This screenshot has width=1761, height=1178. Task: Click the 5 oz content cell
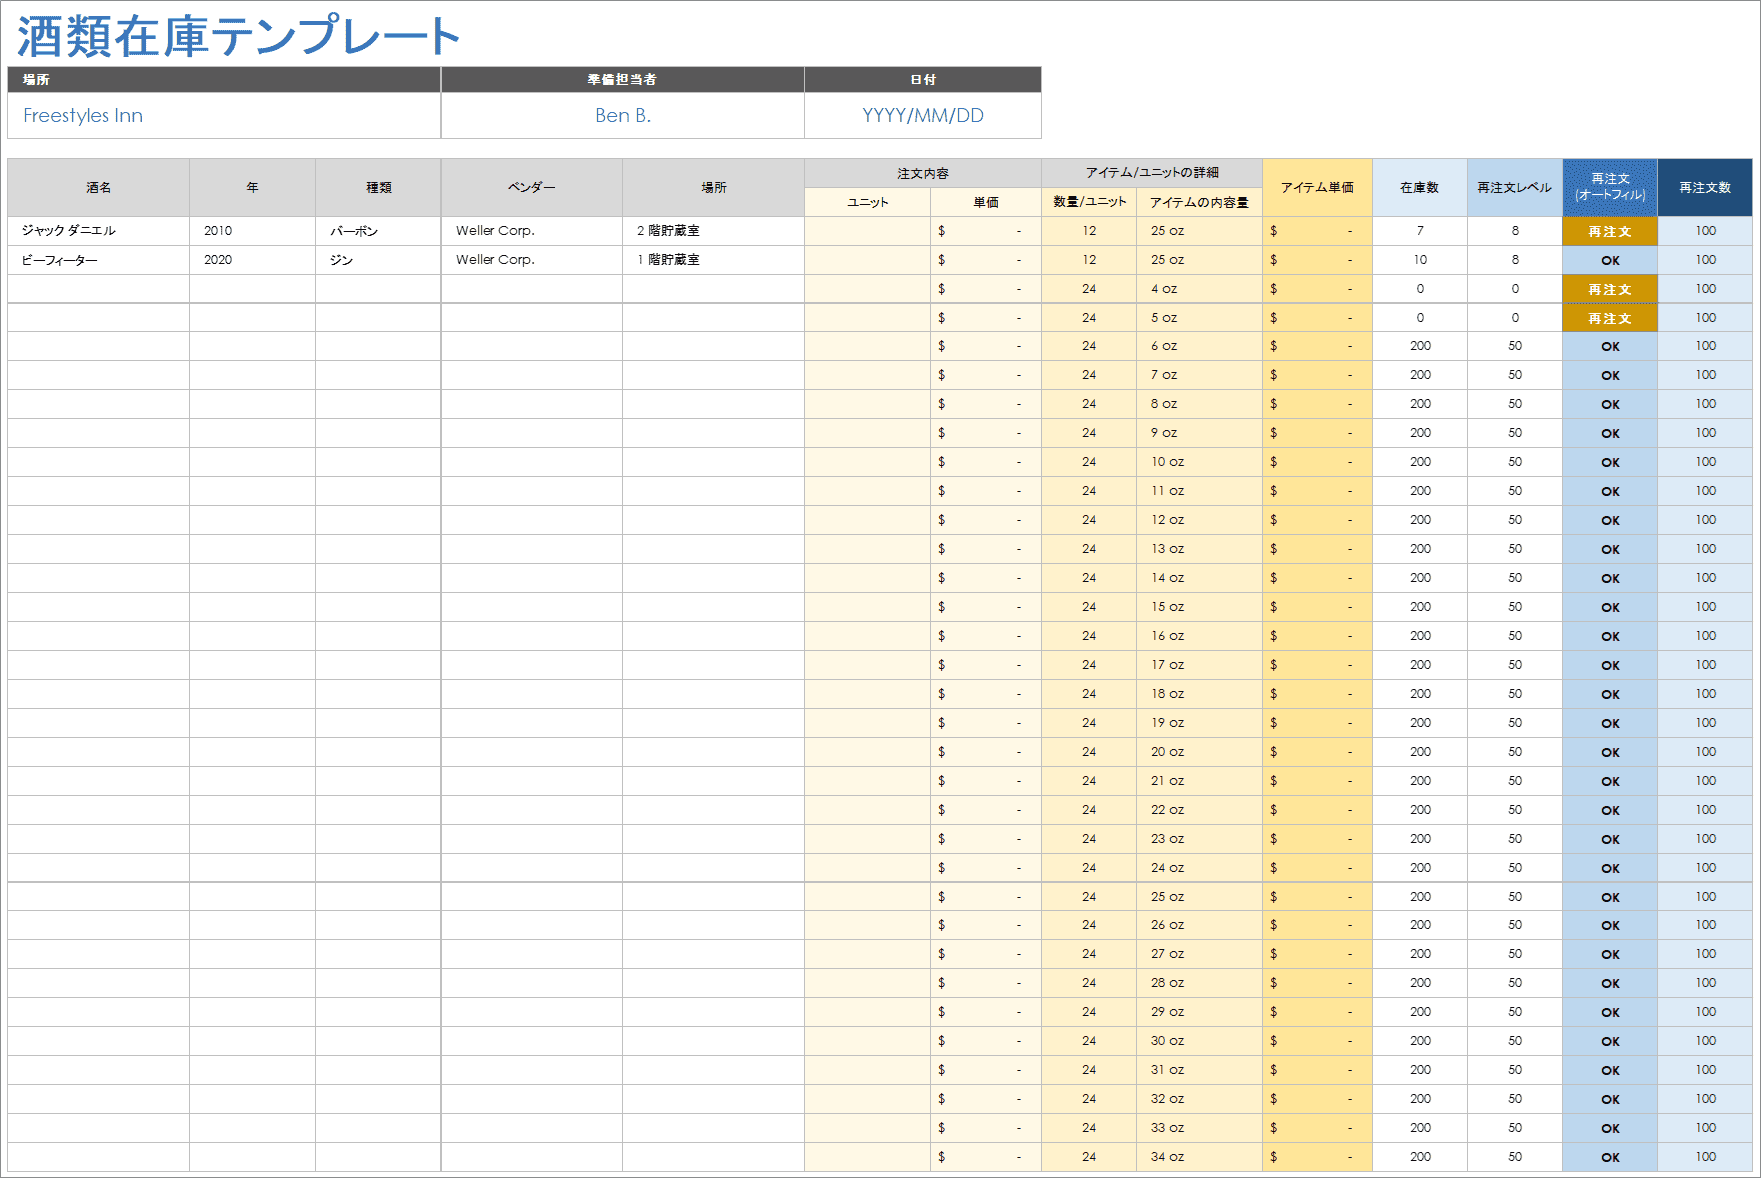click(1199, 318)
